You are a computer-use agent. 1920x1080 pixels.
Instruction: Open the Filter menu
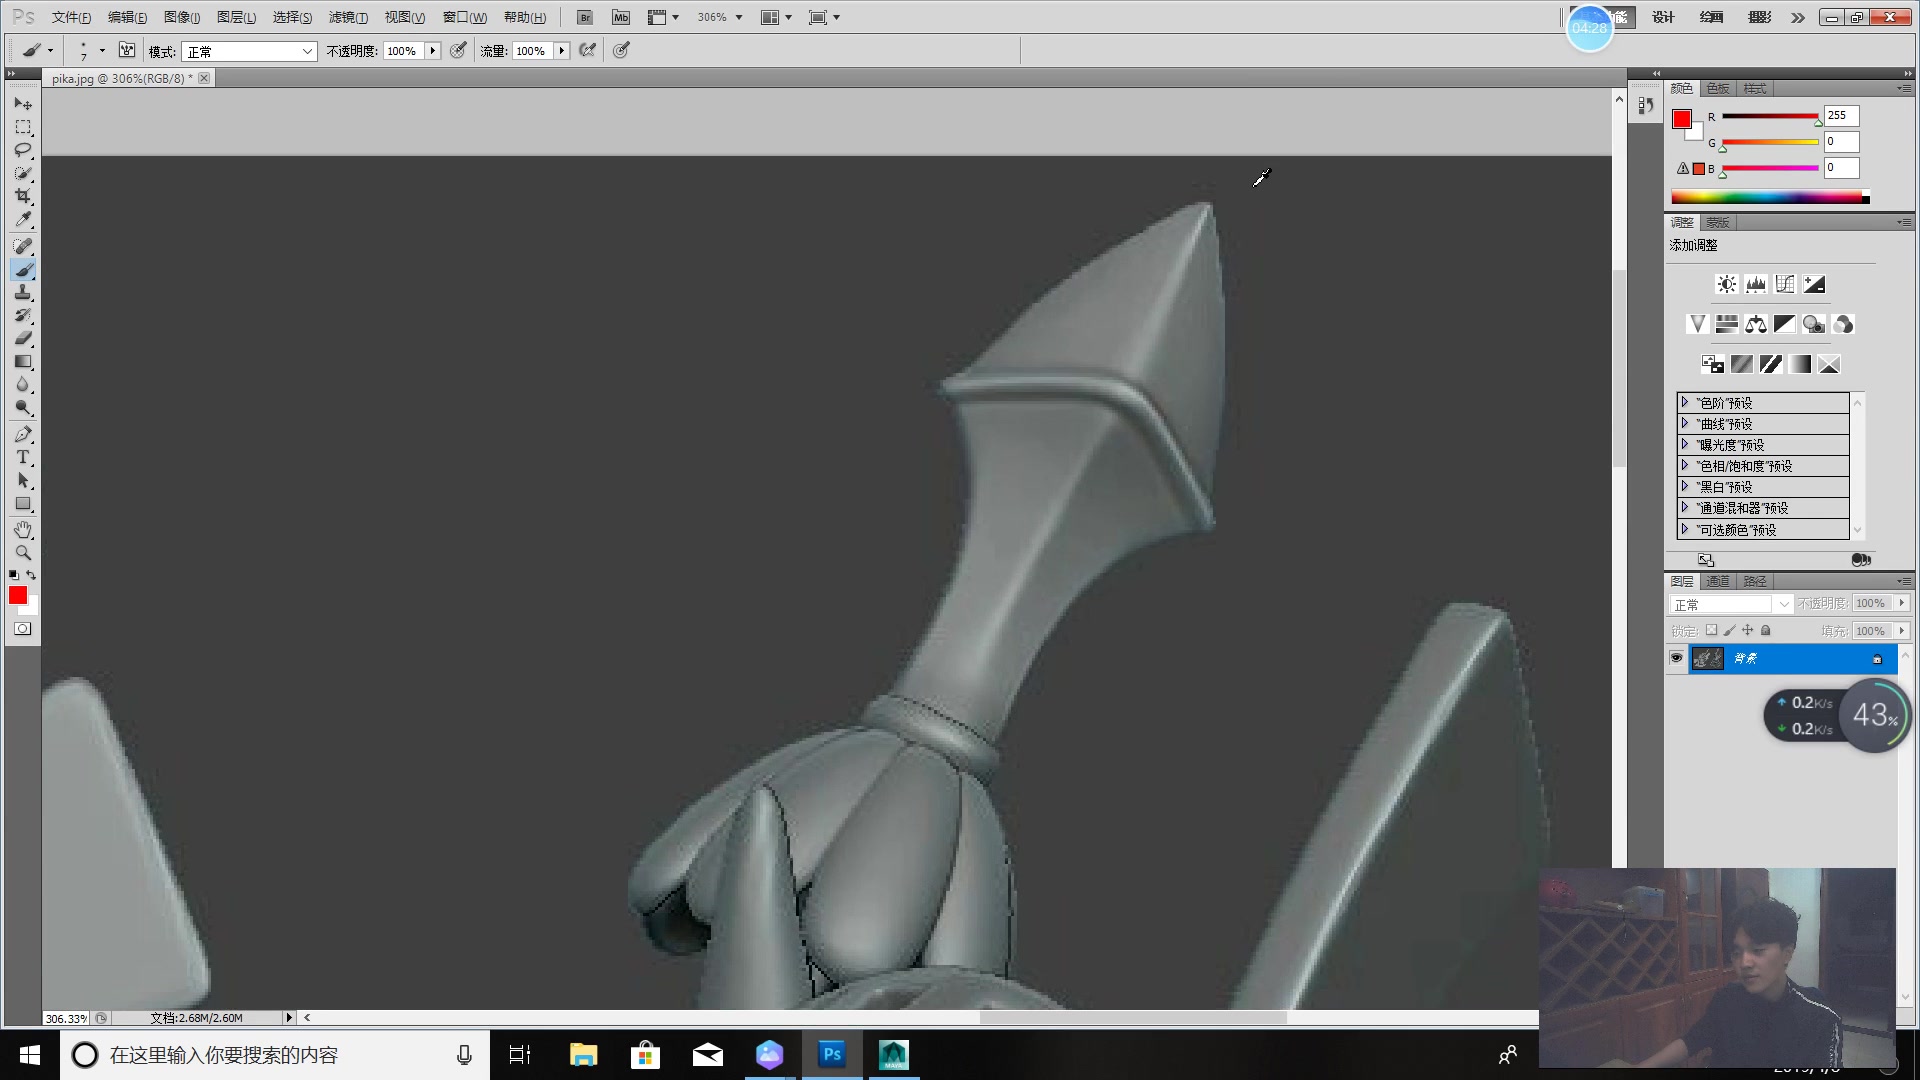pos(347,17)
